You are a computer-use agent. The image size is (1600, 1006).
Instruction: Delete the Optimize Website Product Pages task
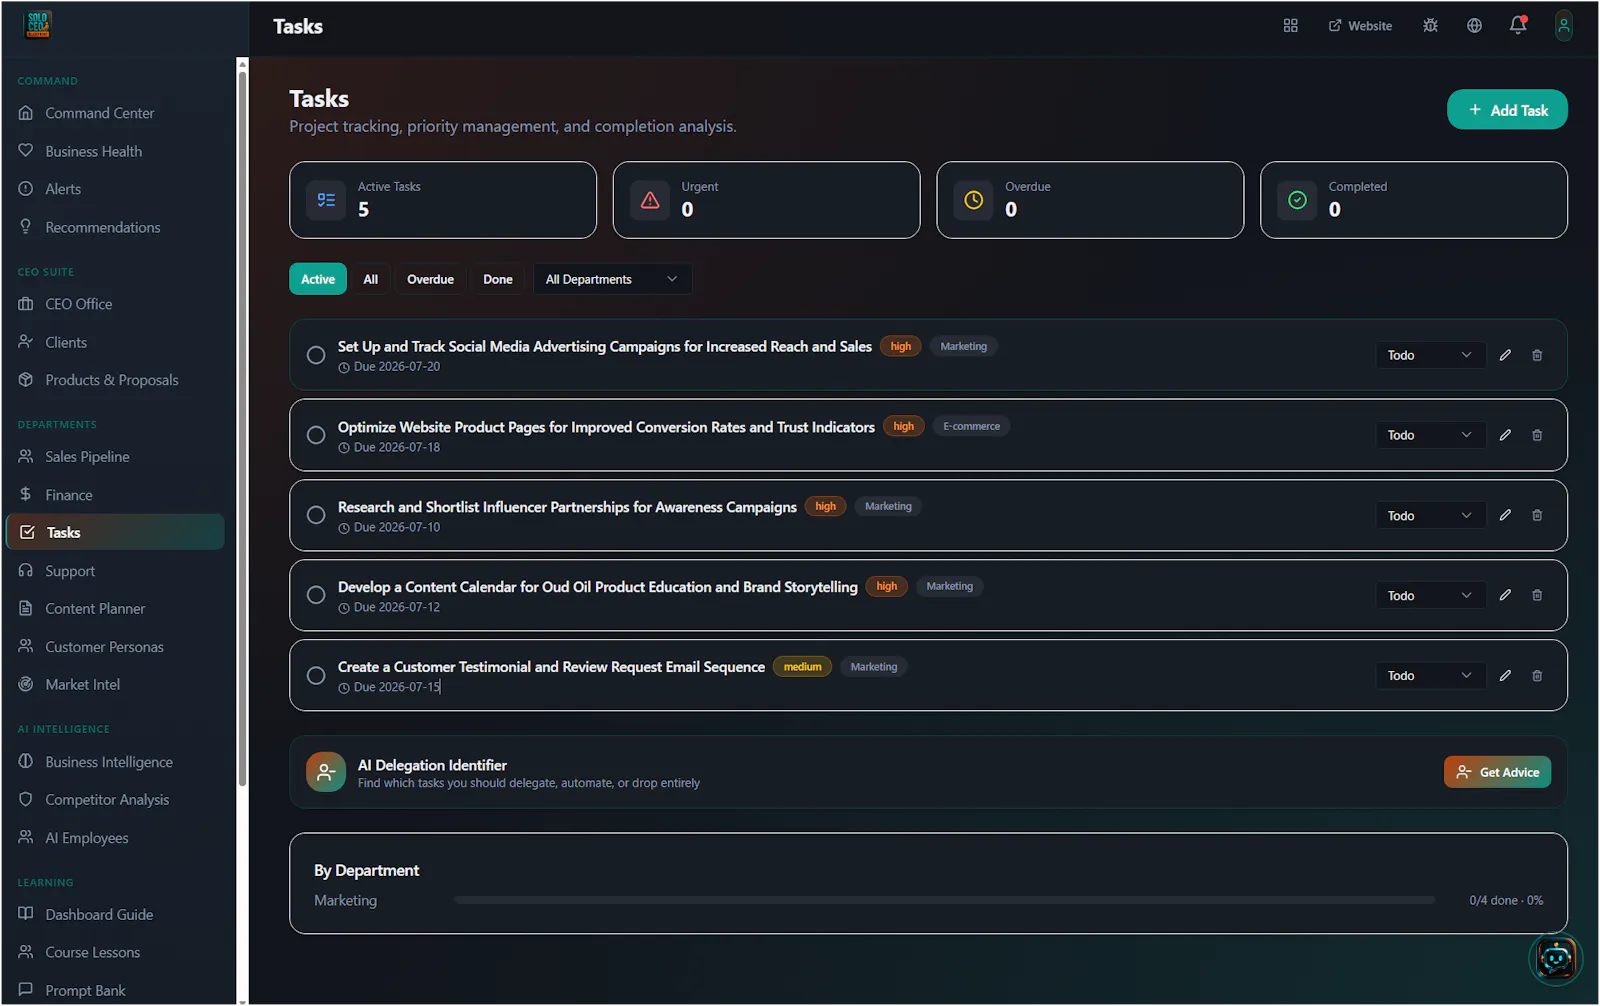pos(1537,435)
